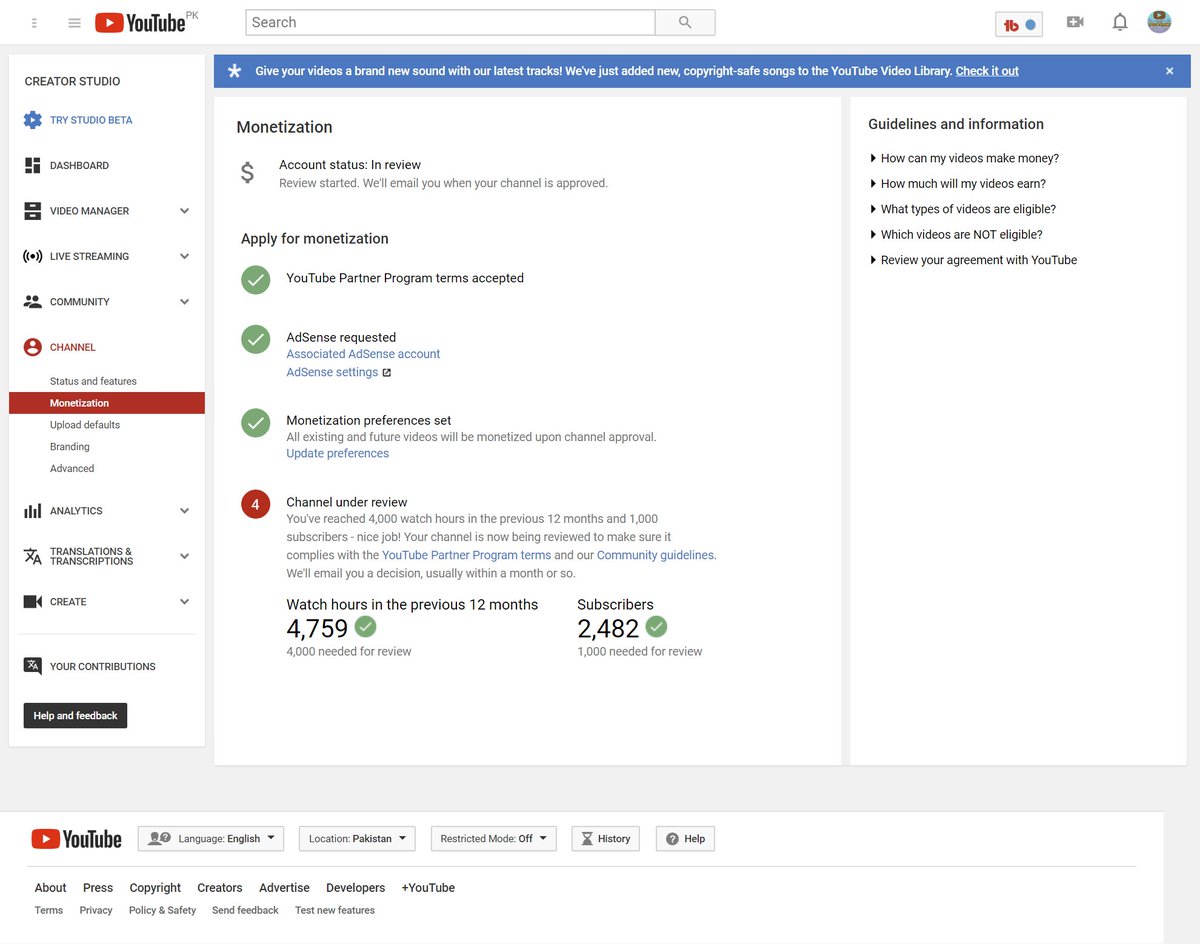The height and width of the screenshot is (944, 1200).
Task: Click the Your Contributions icon
Action: coord(33,666)
